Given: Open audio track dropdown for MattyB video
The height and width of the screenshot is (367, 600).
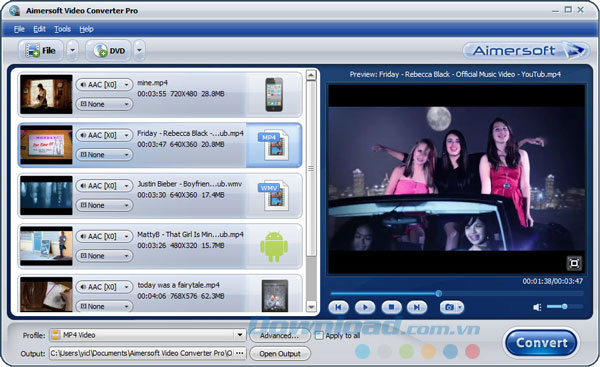Looking at the screenshot, I should pyautogui.click(x=104, y=236).
